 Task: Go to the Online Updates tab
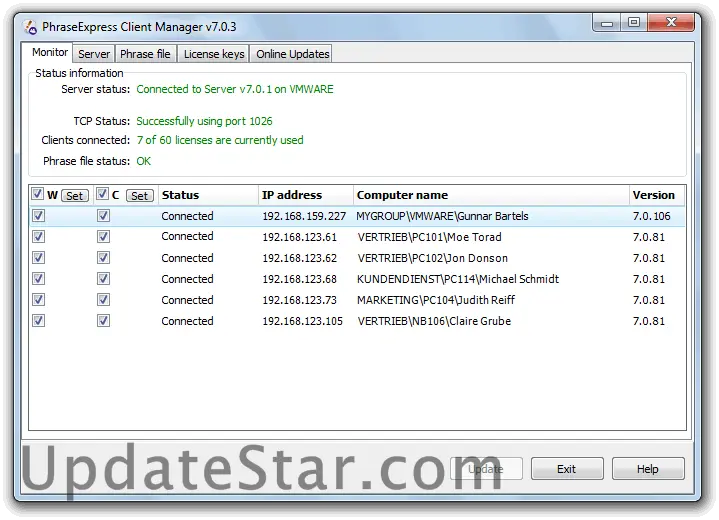point(293,54)
